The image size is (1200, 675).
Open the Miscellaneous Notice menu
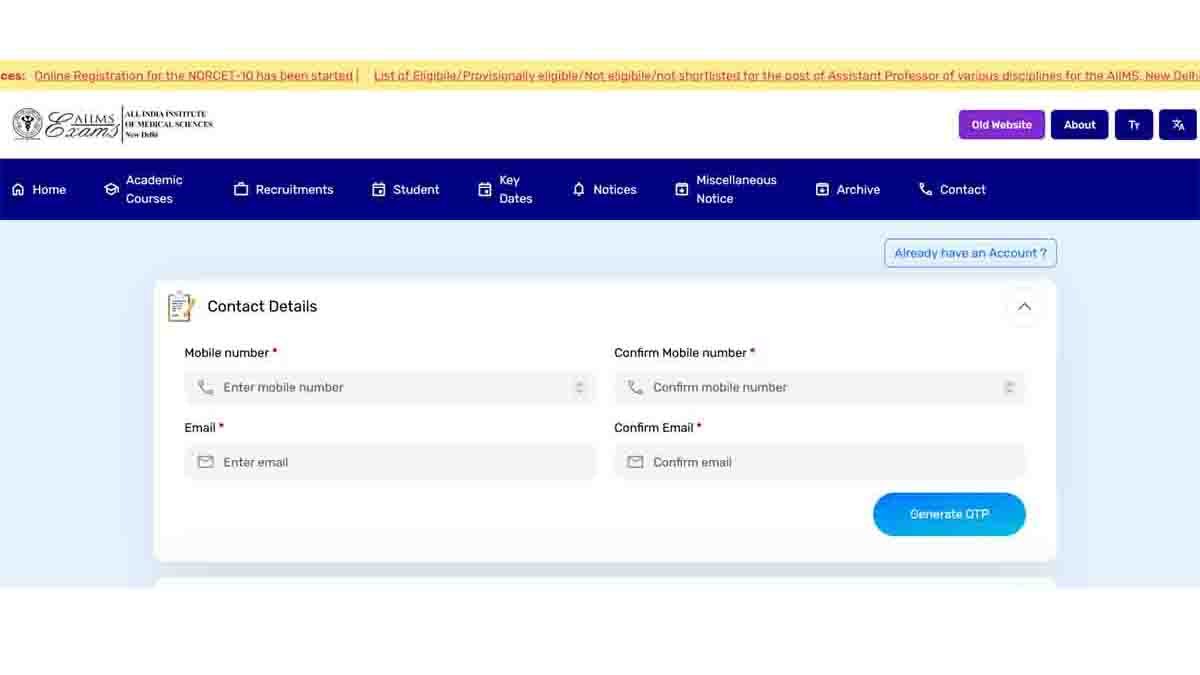[x=724, y=189]
